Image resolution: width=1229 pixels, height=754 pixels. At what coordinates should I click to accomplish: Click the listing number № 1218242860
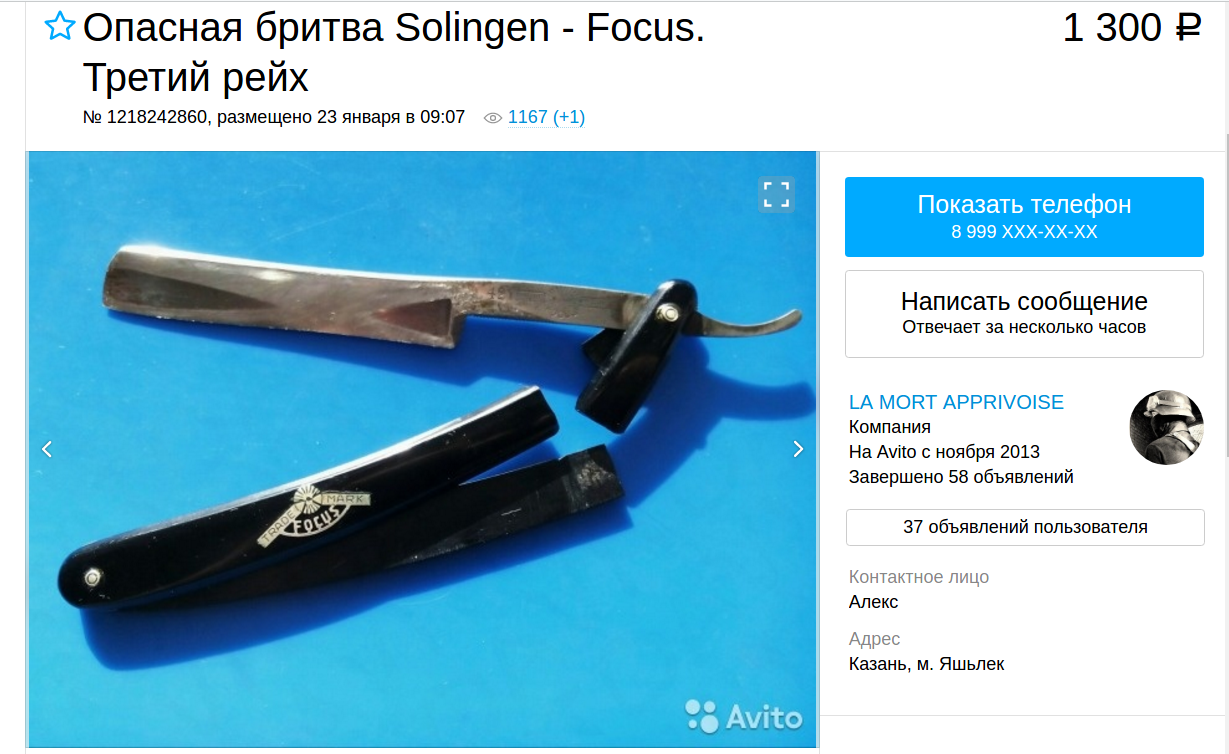click(146, 117)
